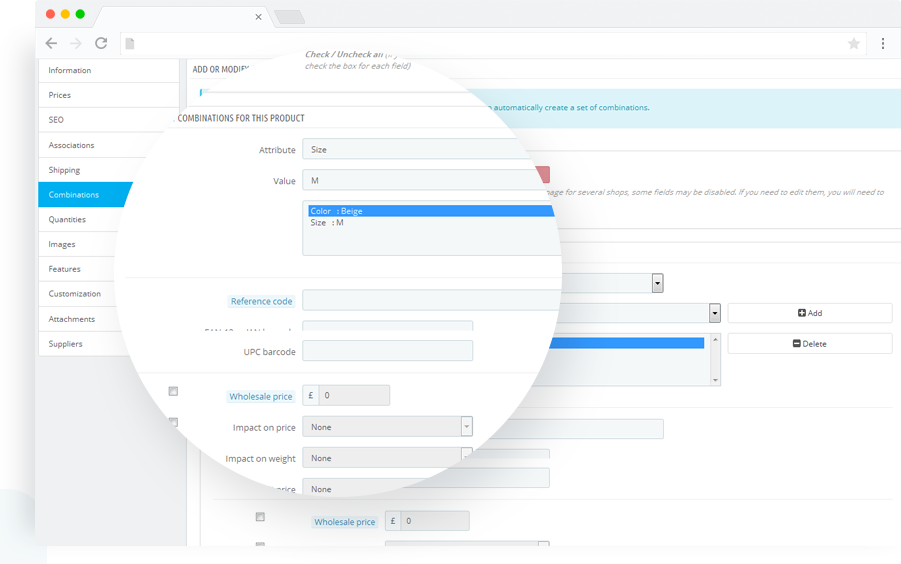Click the browser back arrow

click(x=51, y=43)
